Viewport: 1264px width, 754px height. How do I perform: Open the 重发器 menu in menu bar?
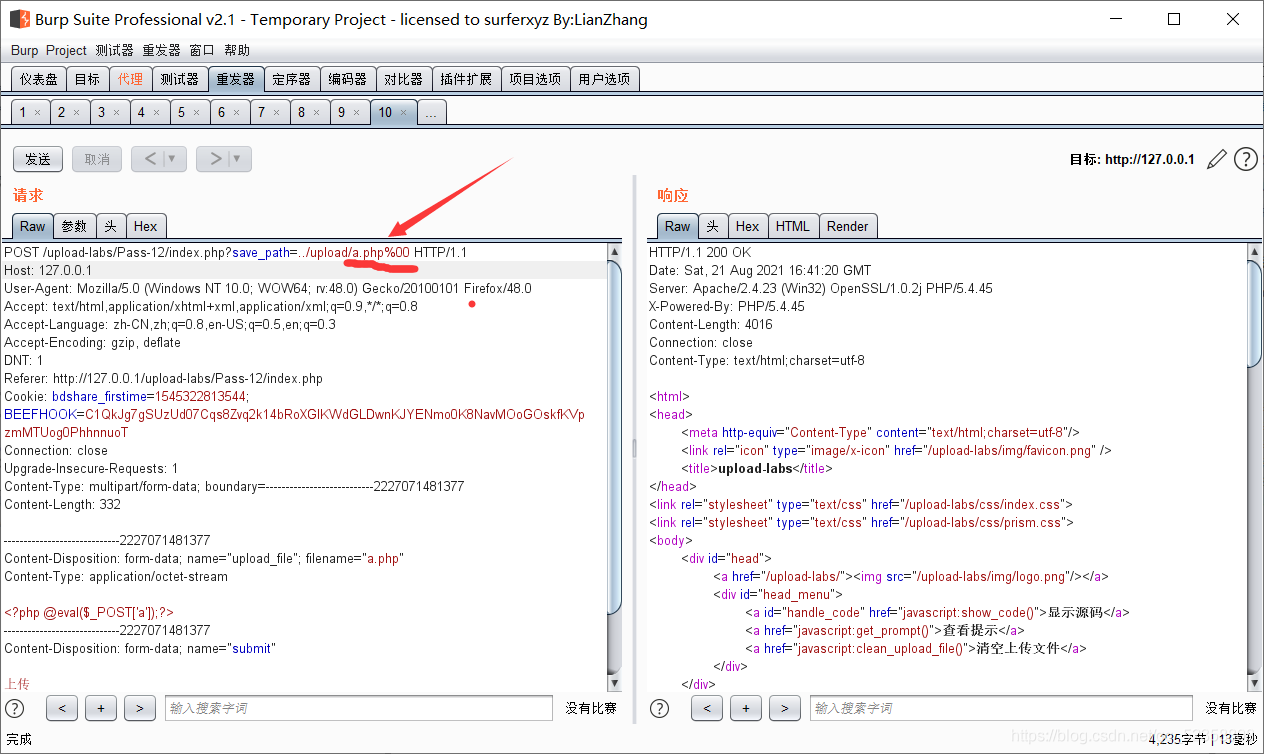[161, 50]
